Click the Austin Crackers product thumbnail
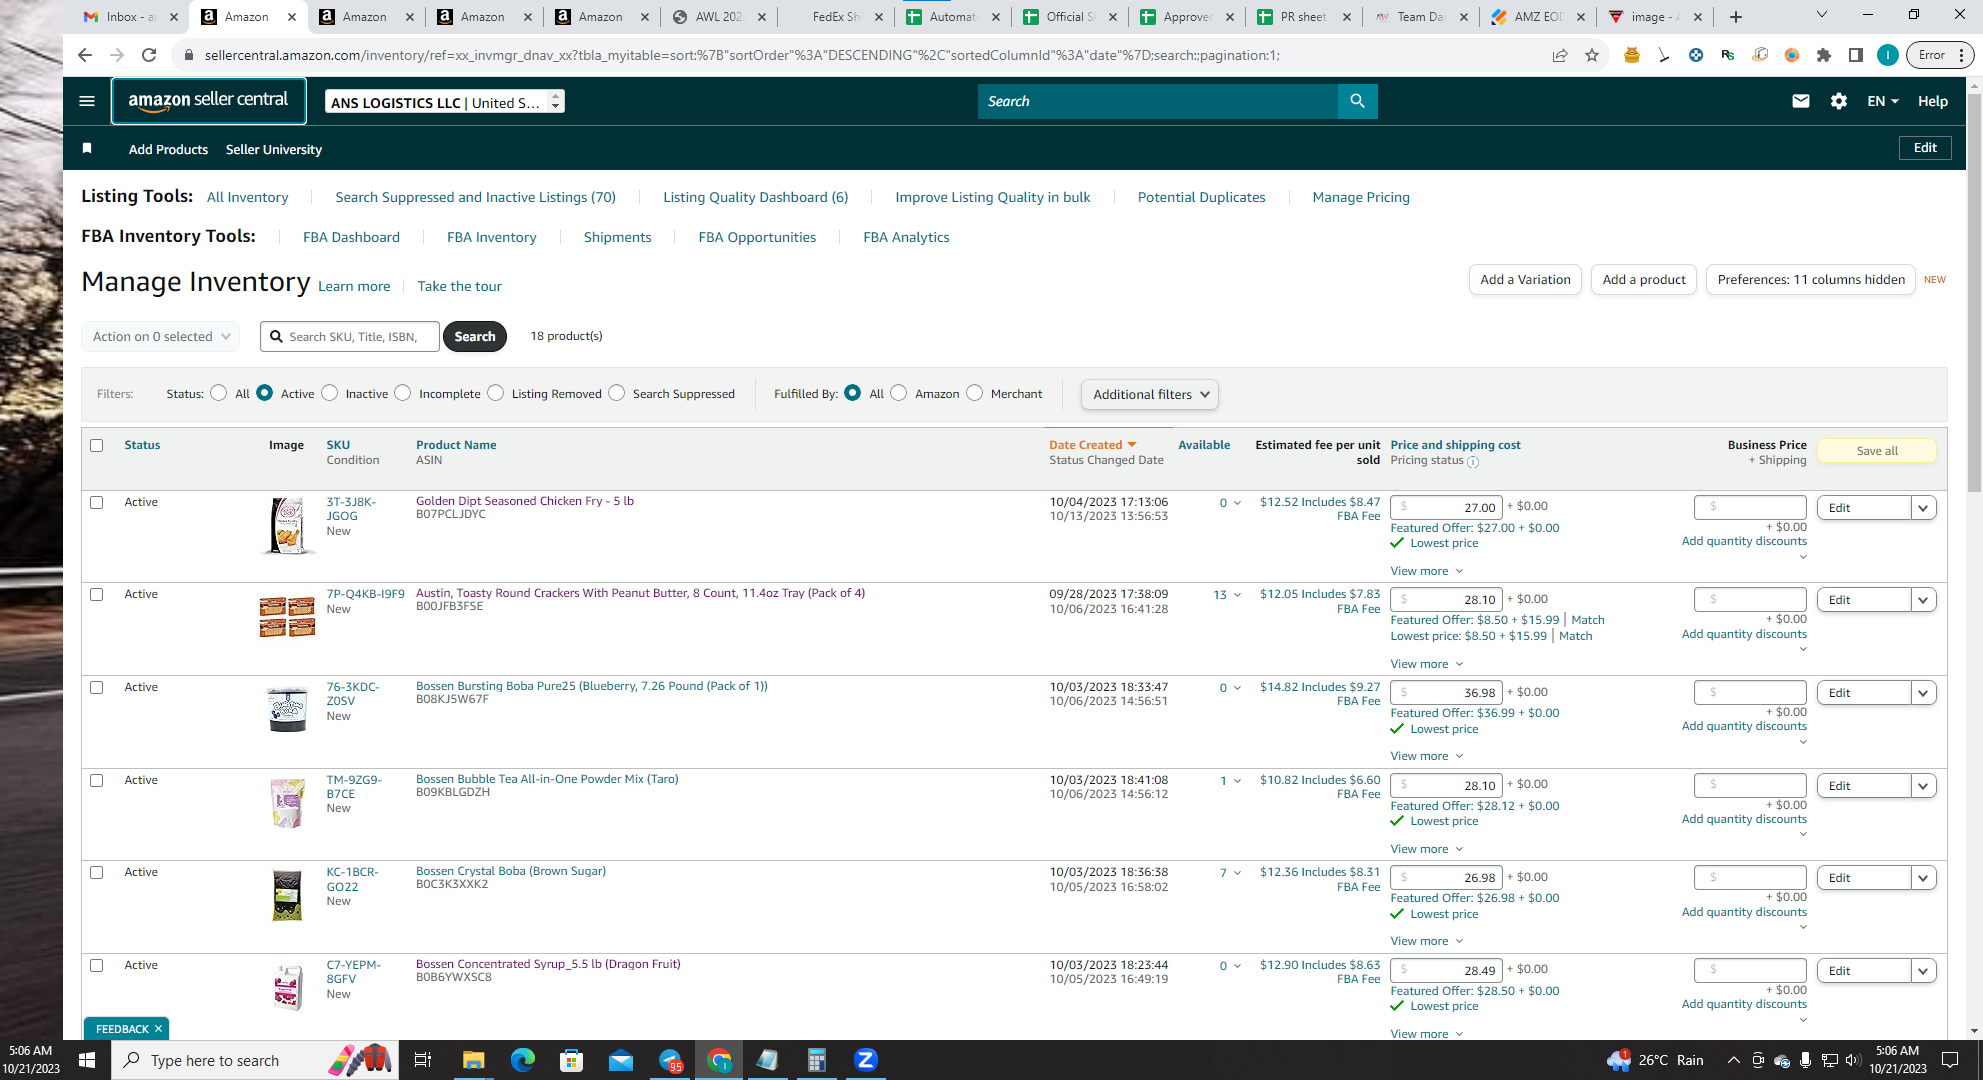 tap(287, 616)
